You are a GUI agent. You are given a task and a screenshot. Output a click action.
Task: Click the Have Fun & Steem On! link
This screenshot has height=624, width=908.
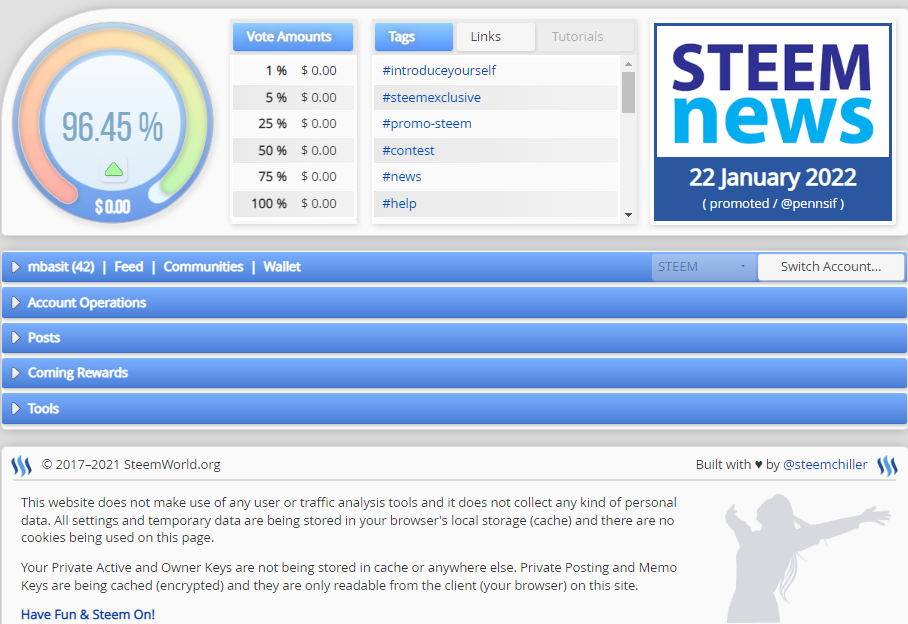point(88,614)
